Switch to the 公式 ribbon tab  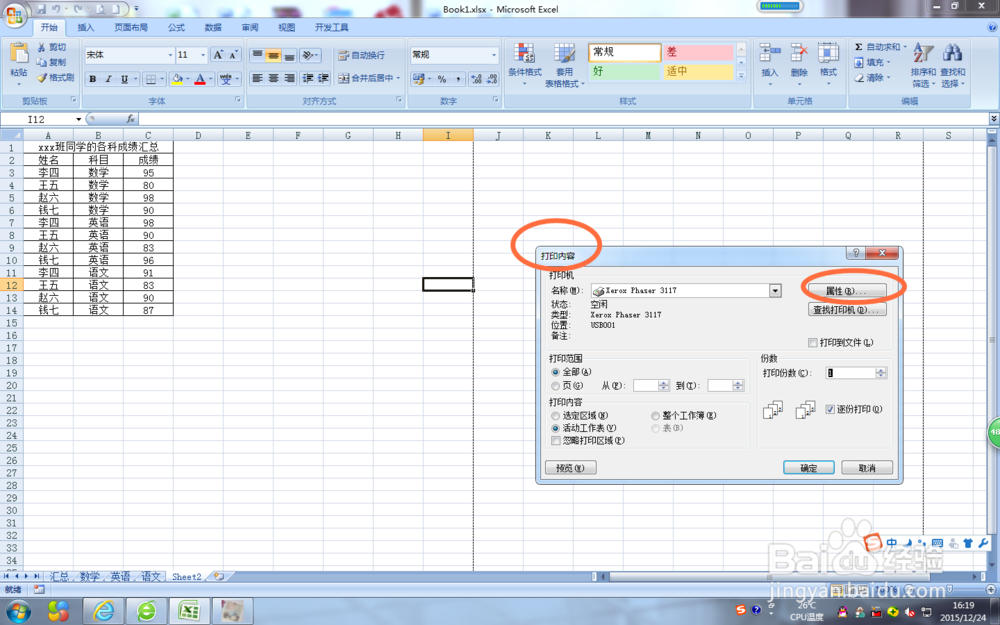click(x=176, y=27)
